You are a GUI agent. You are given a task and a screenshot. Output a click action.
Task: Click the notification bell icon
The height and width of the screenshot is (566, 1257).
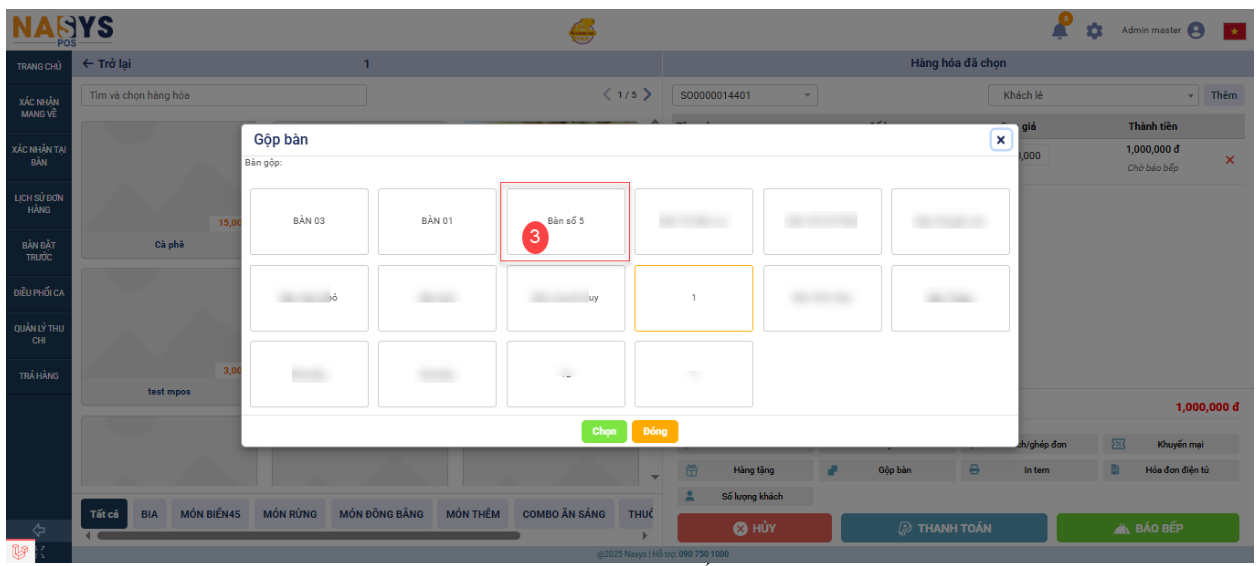pos(1060,30)
